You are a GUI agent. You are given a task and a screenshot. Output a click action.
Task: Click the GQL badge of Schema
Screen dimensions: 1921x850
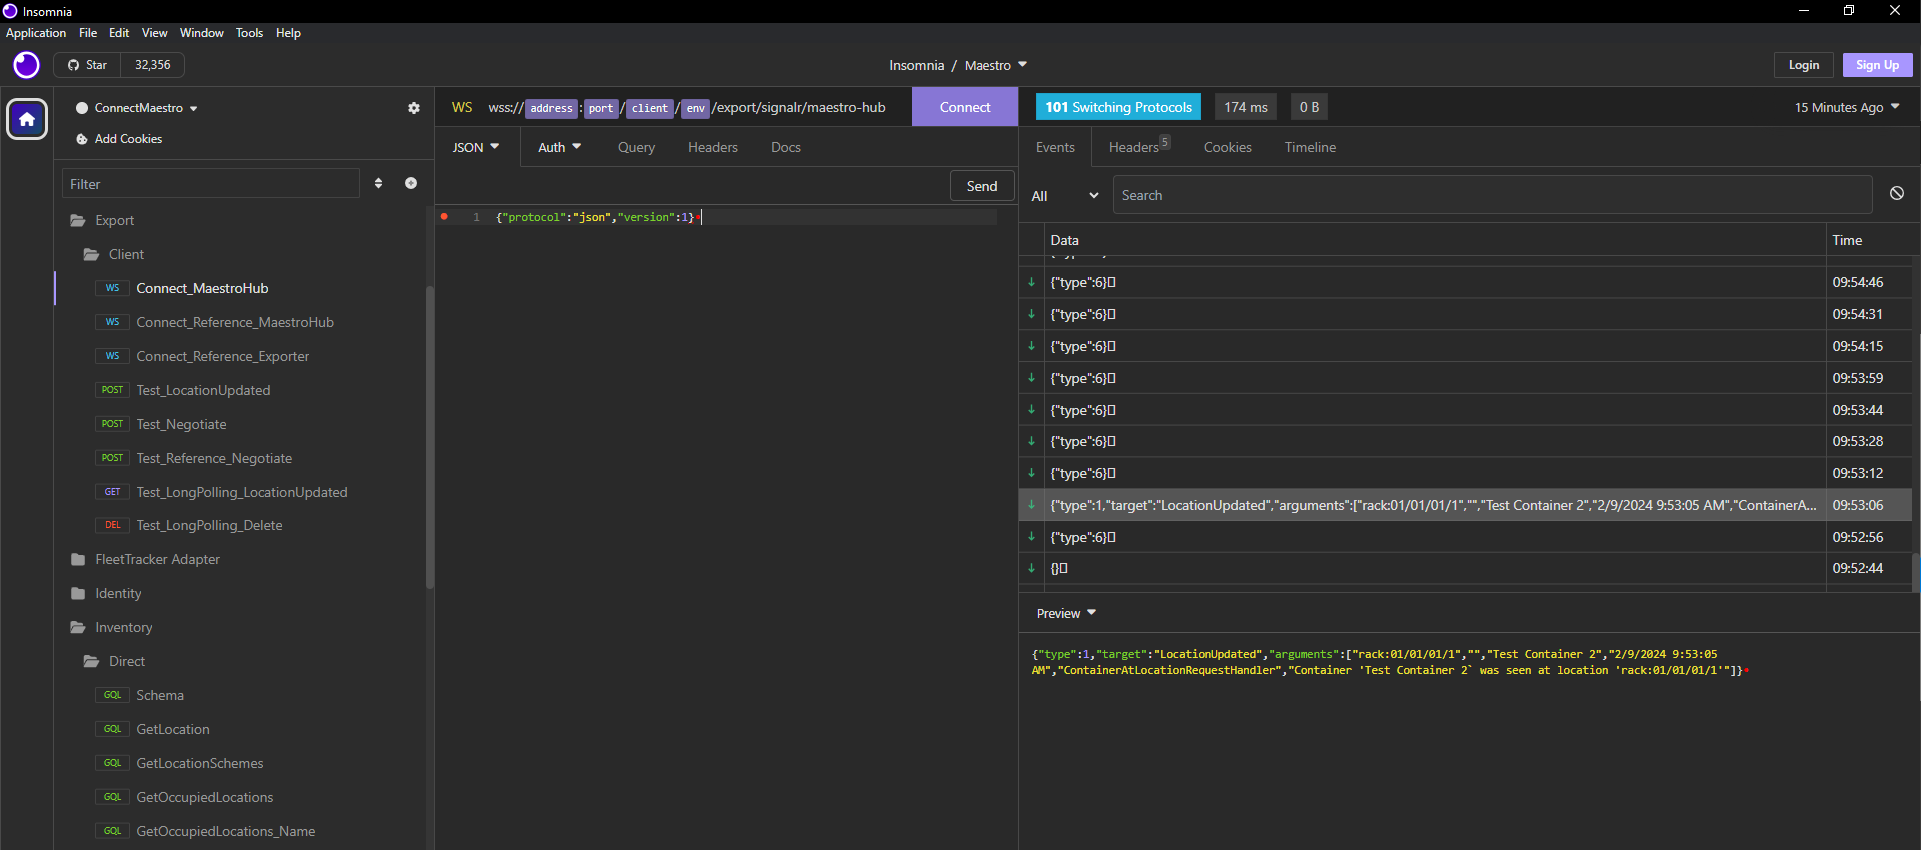point(112,695)
